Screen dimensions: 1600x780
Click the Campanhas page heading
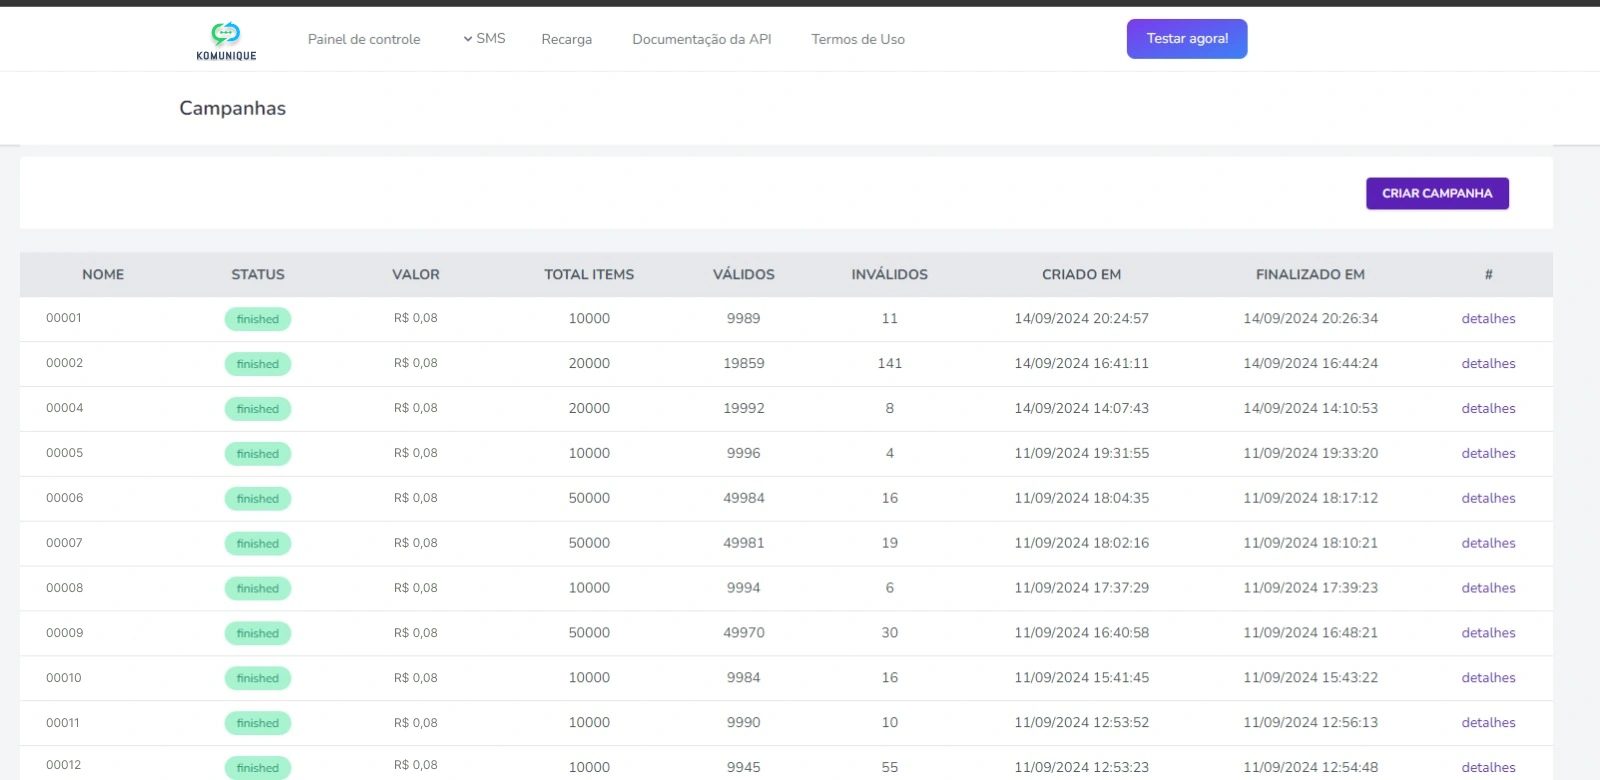tap(233, 108)
